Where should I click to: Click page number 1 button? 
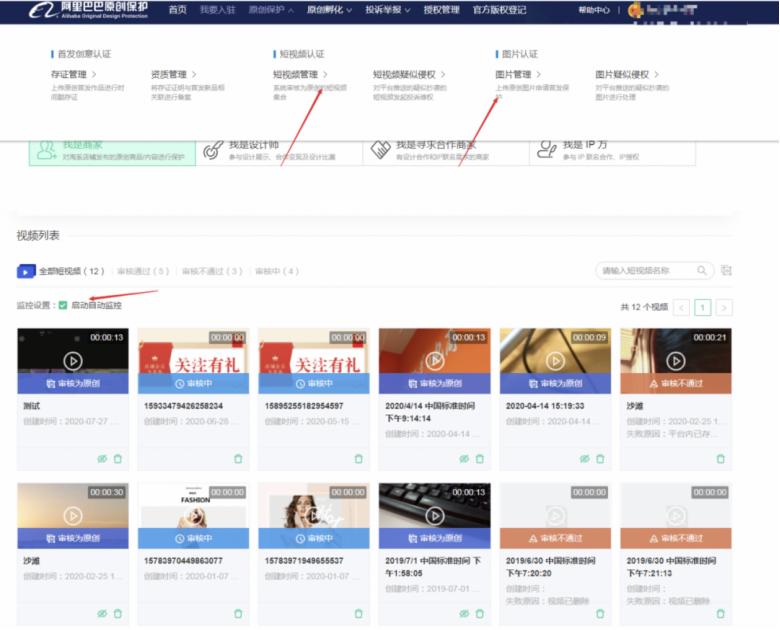[x=703, y=308]
